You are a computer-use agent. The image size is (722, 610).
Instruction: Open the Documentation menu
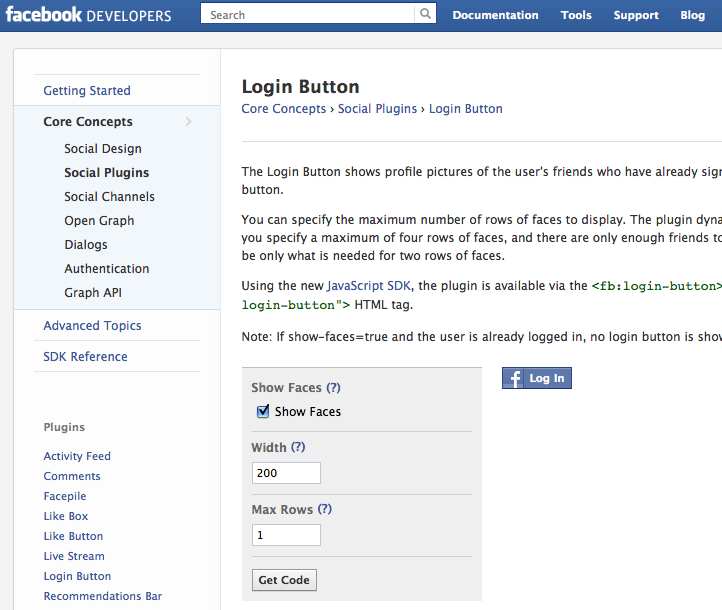(x=495, y=15)
